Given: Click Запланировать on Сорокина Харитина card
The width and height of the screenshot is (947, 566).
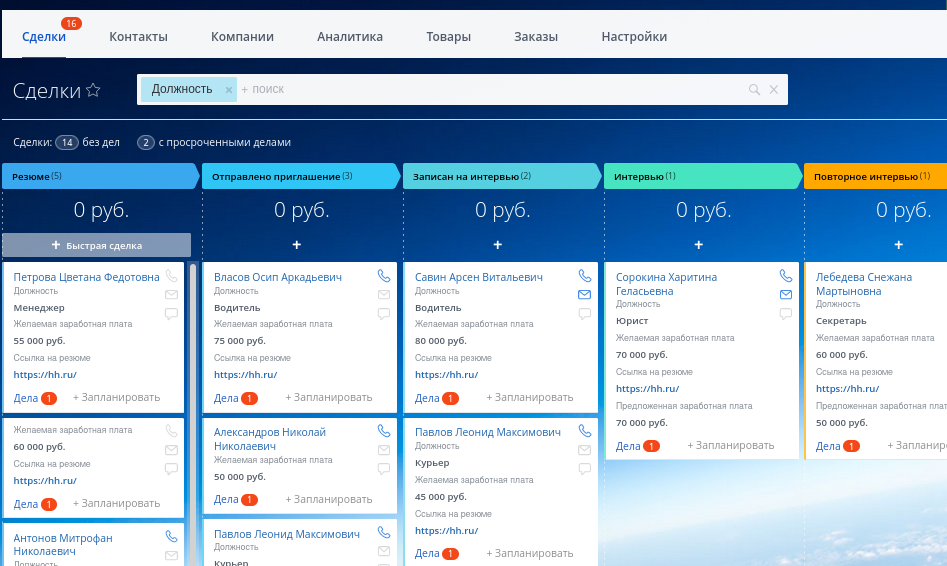Looking at the screenshot, I should coord(731,445).
